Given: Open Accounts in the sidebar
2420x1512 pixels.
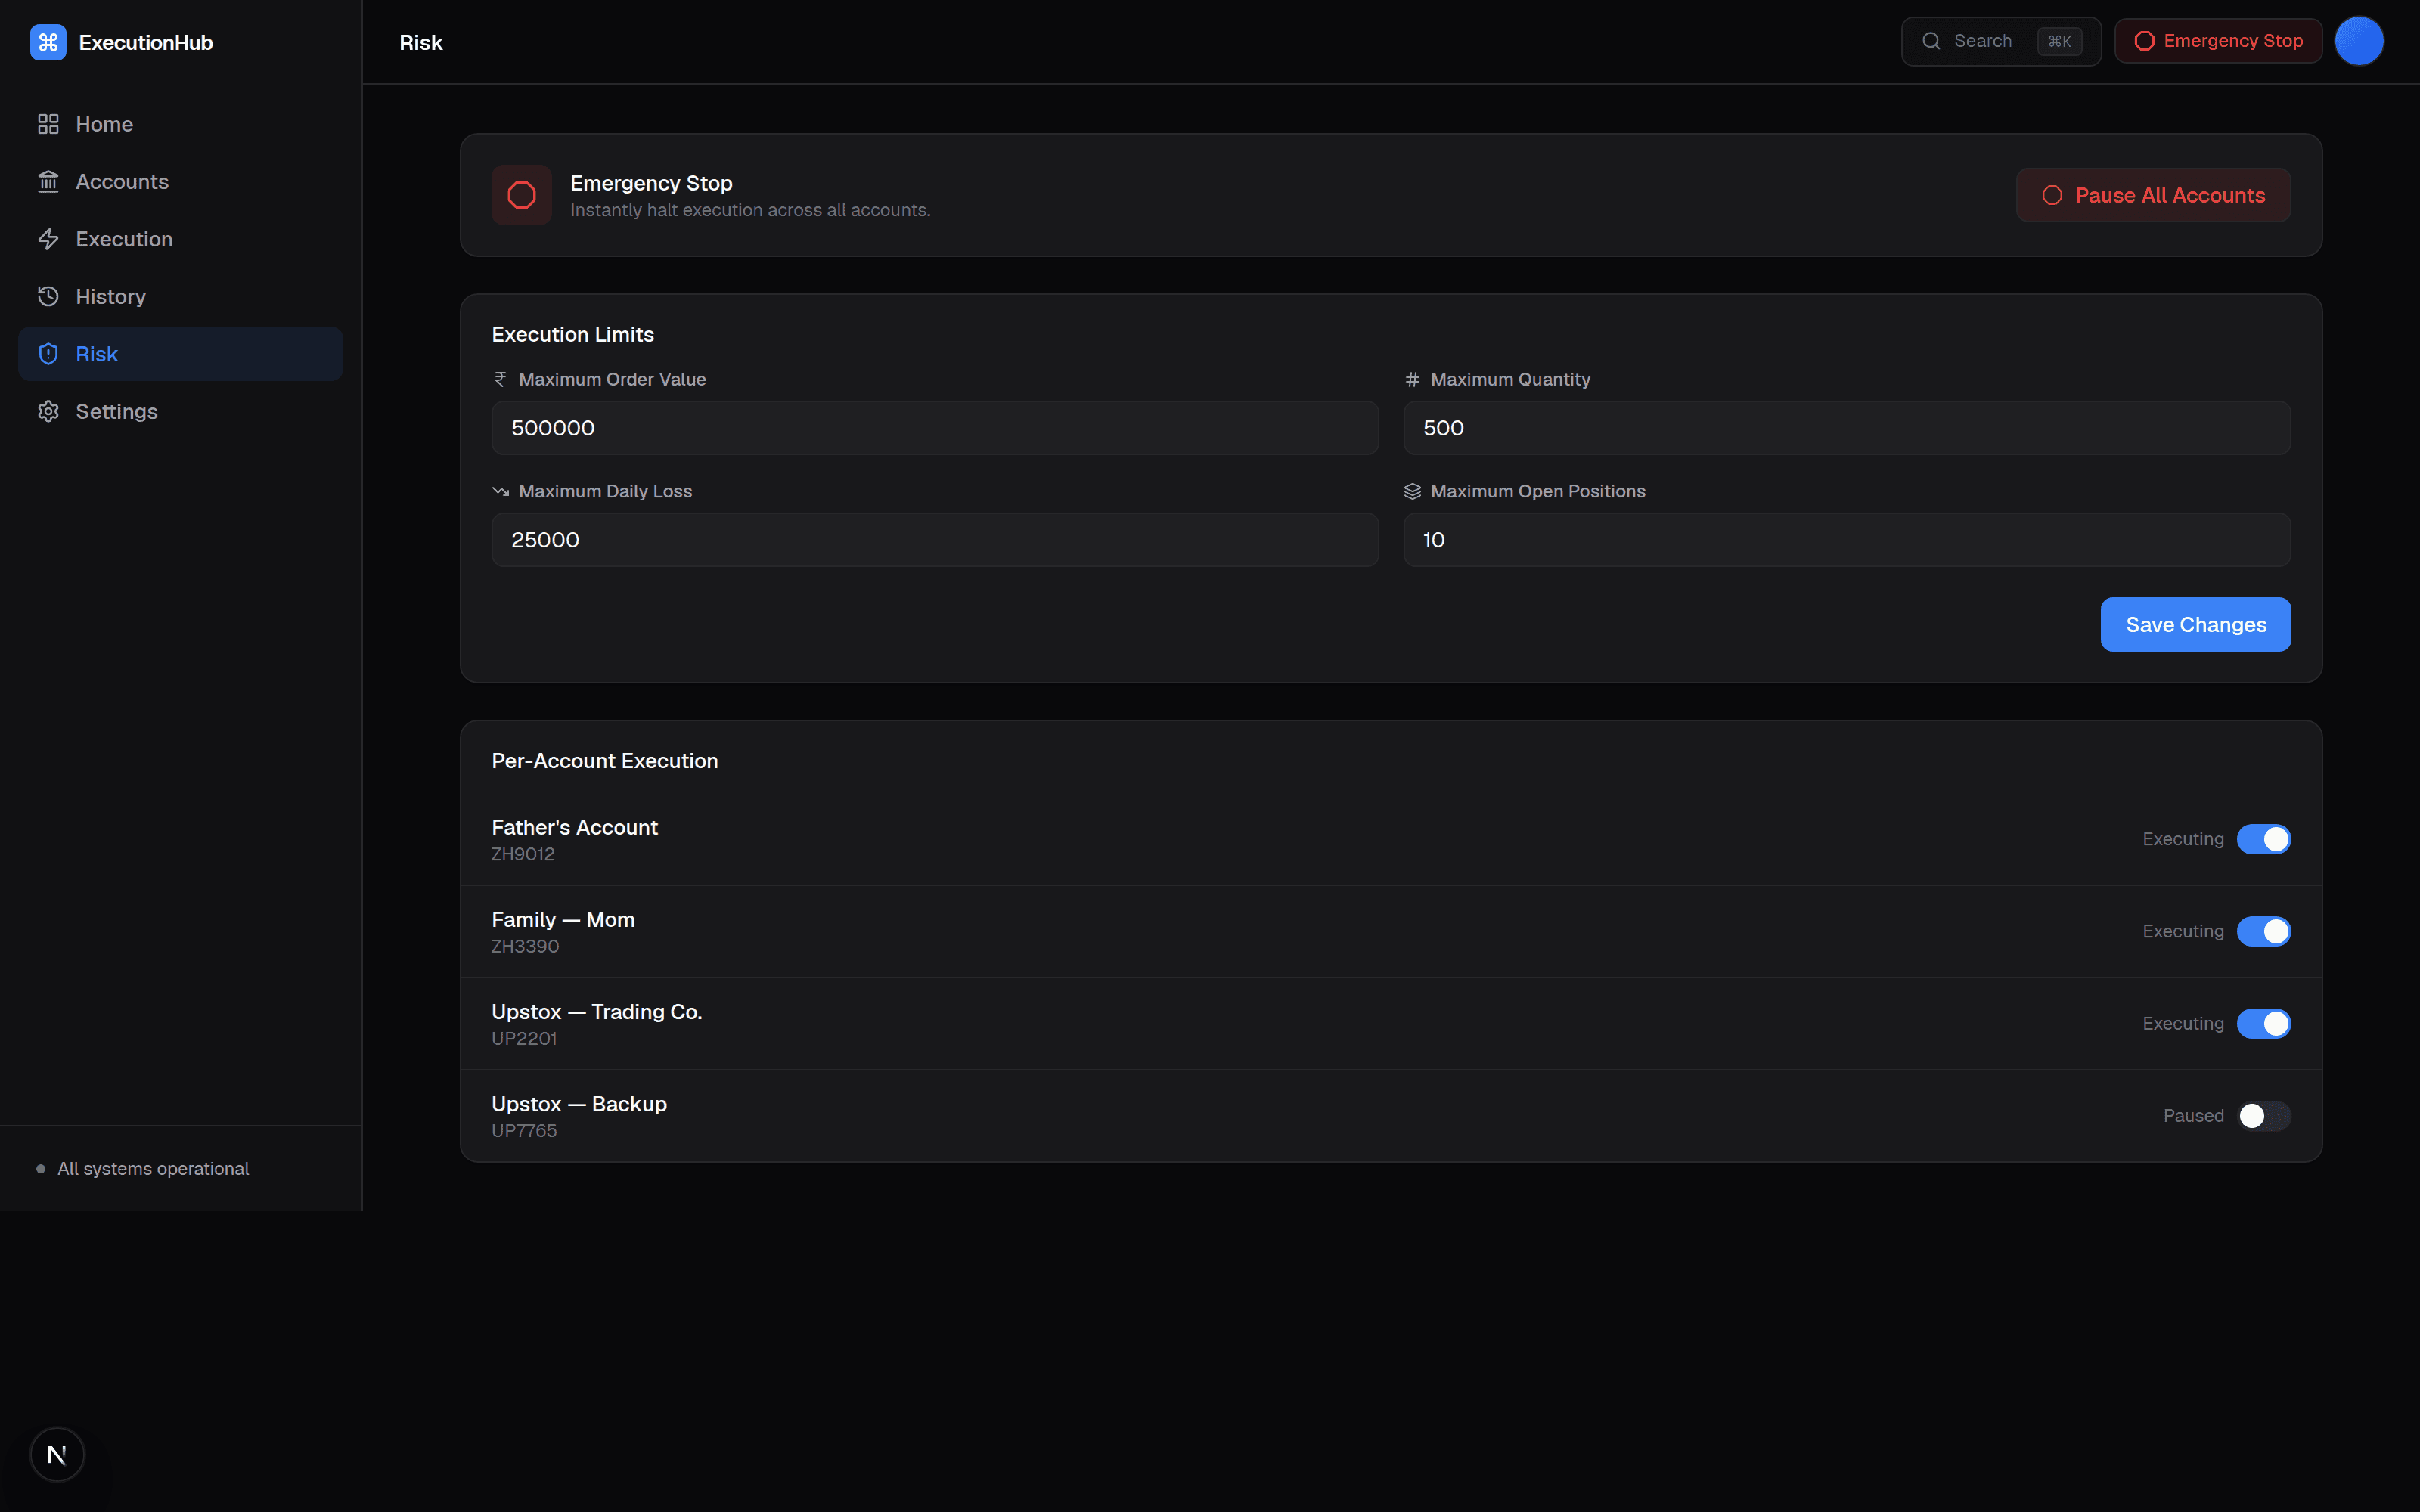Looking at the screenshot, I should pos(181,182).
